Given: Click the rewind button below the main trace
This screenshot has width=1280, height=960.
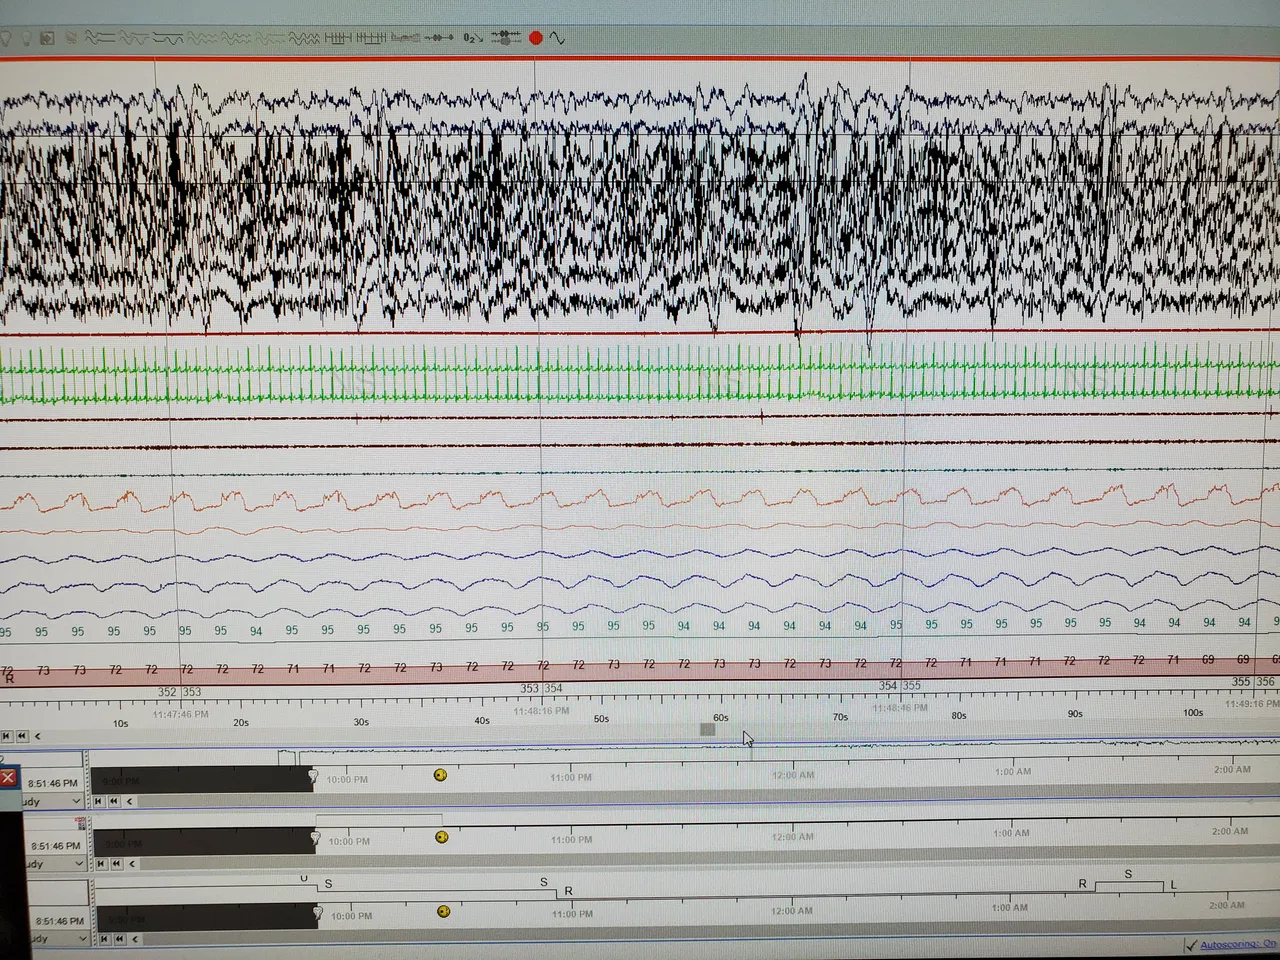Looking at the screenshot, I should 22,736.
